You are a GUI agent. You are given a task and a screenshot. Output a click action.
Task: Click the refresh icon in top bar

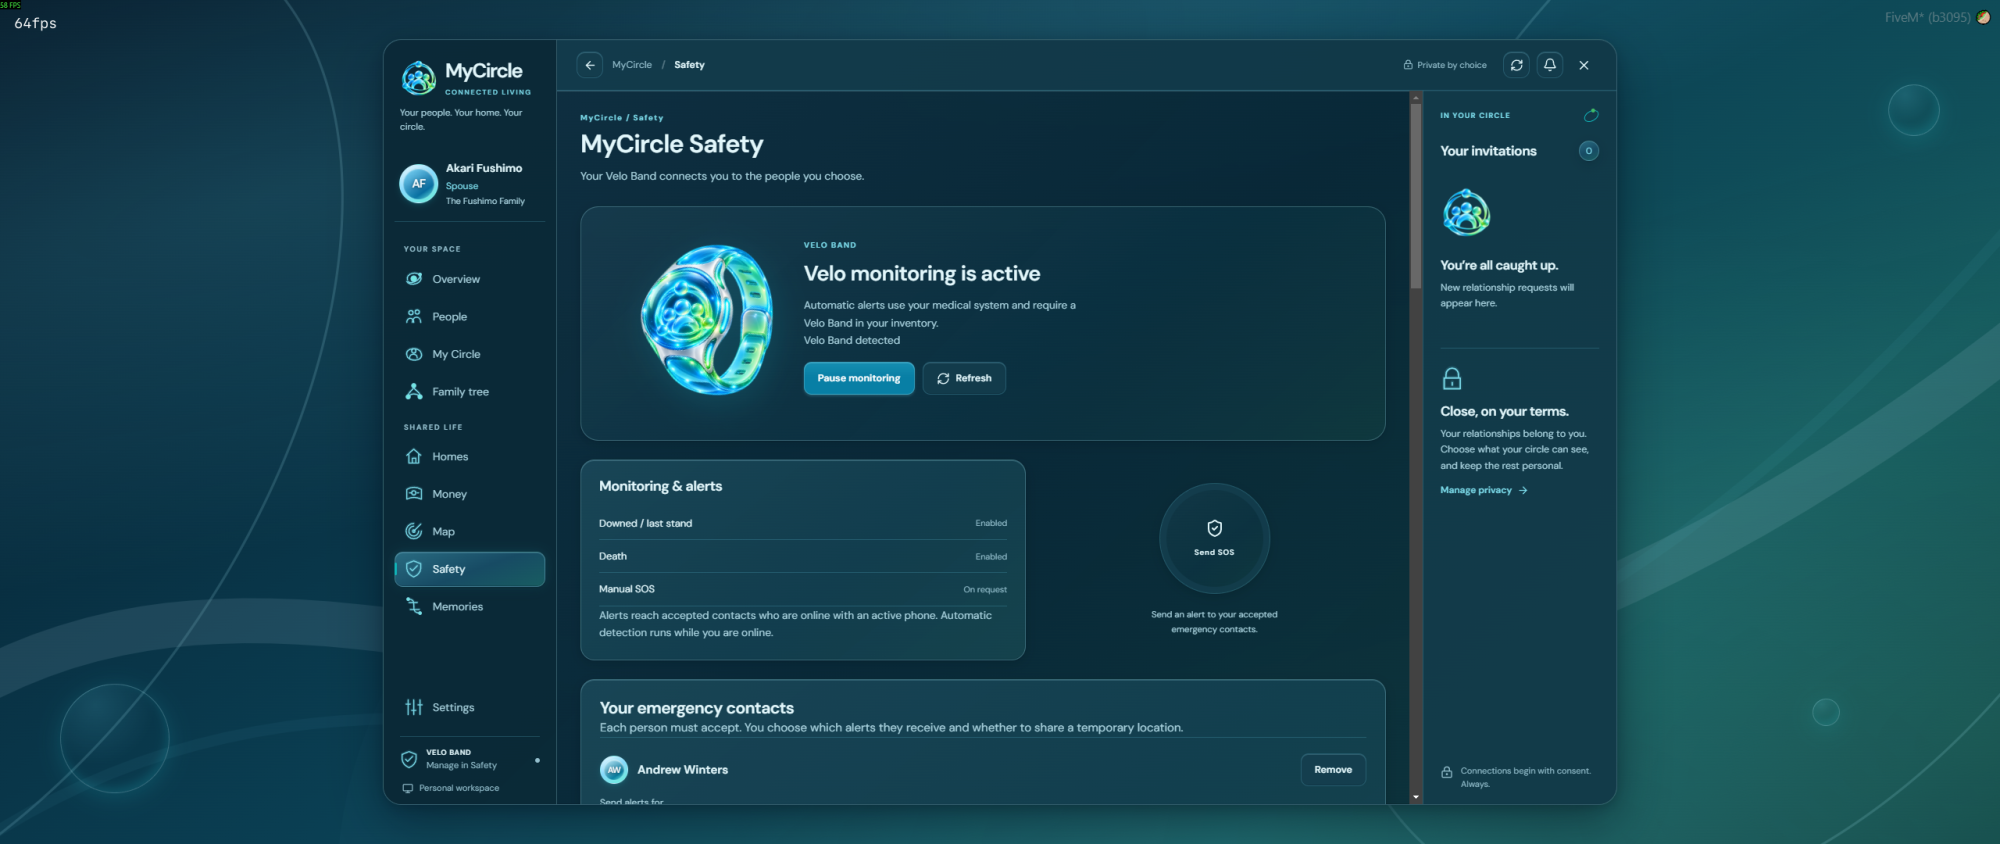pos(1517,65)
